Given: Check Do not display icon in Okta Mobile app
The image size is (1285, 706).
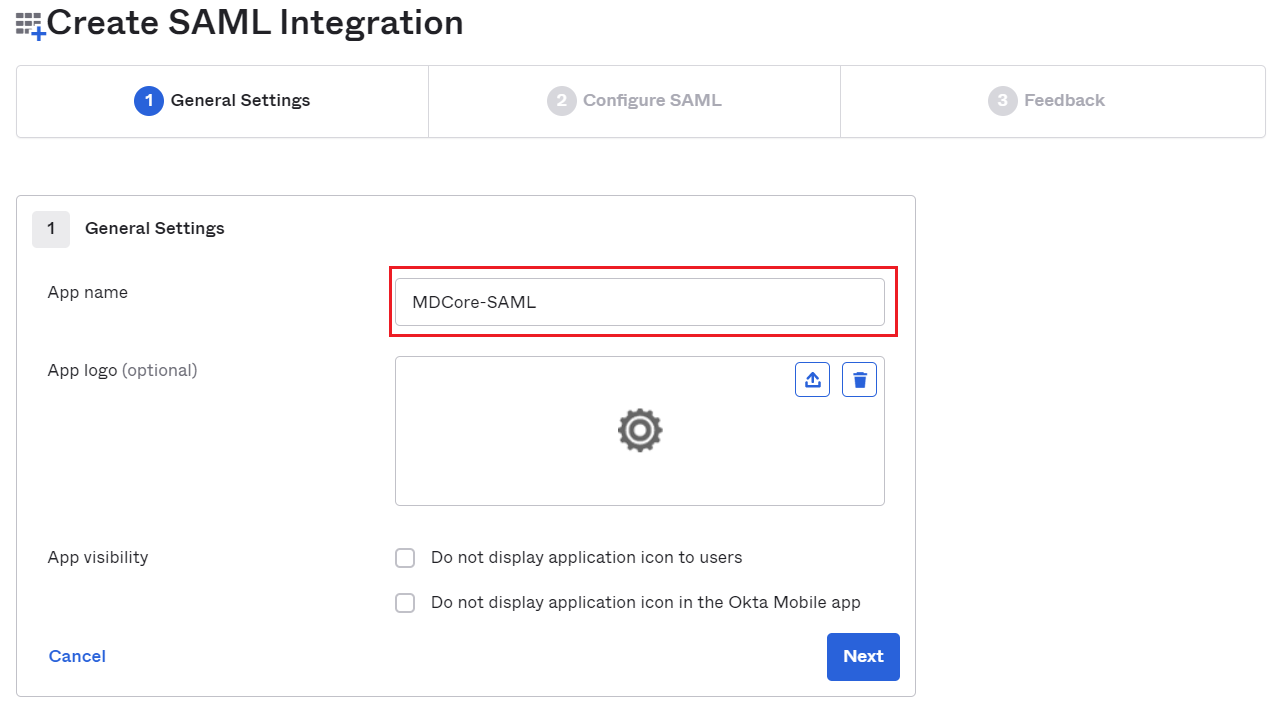Looking at the screenshot, I should [405, 603].
